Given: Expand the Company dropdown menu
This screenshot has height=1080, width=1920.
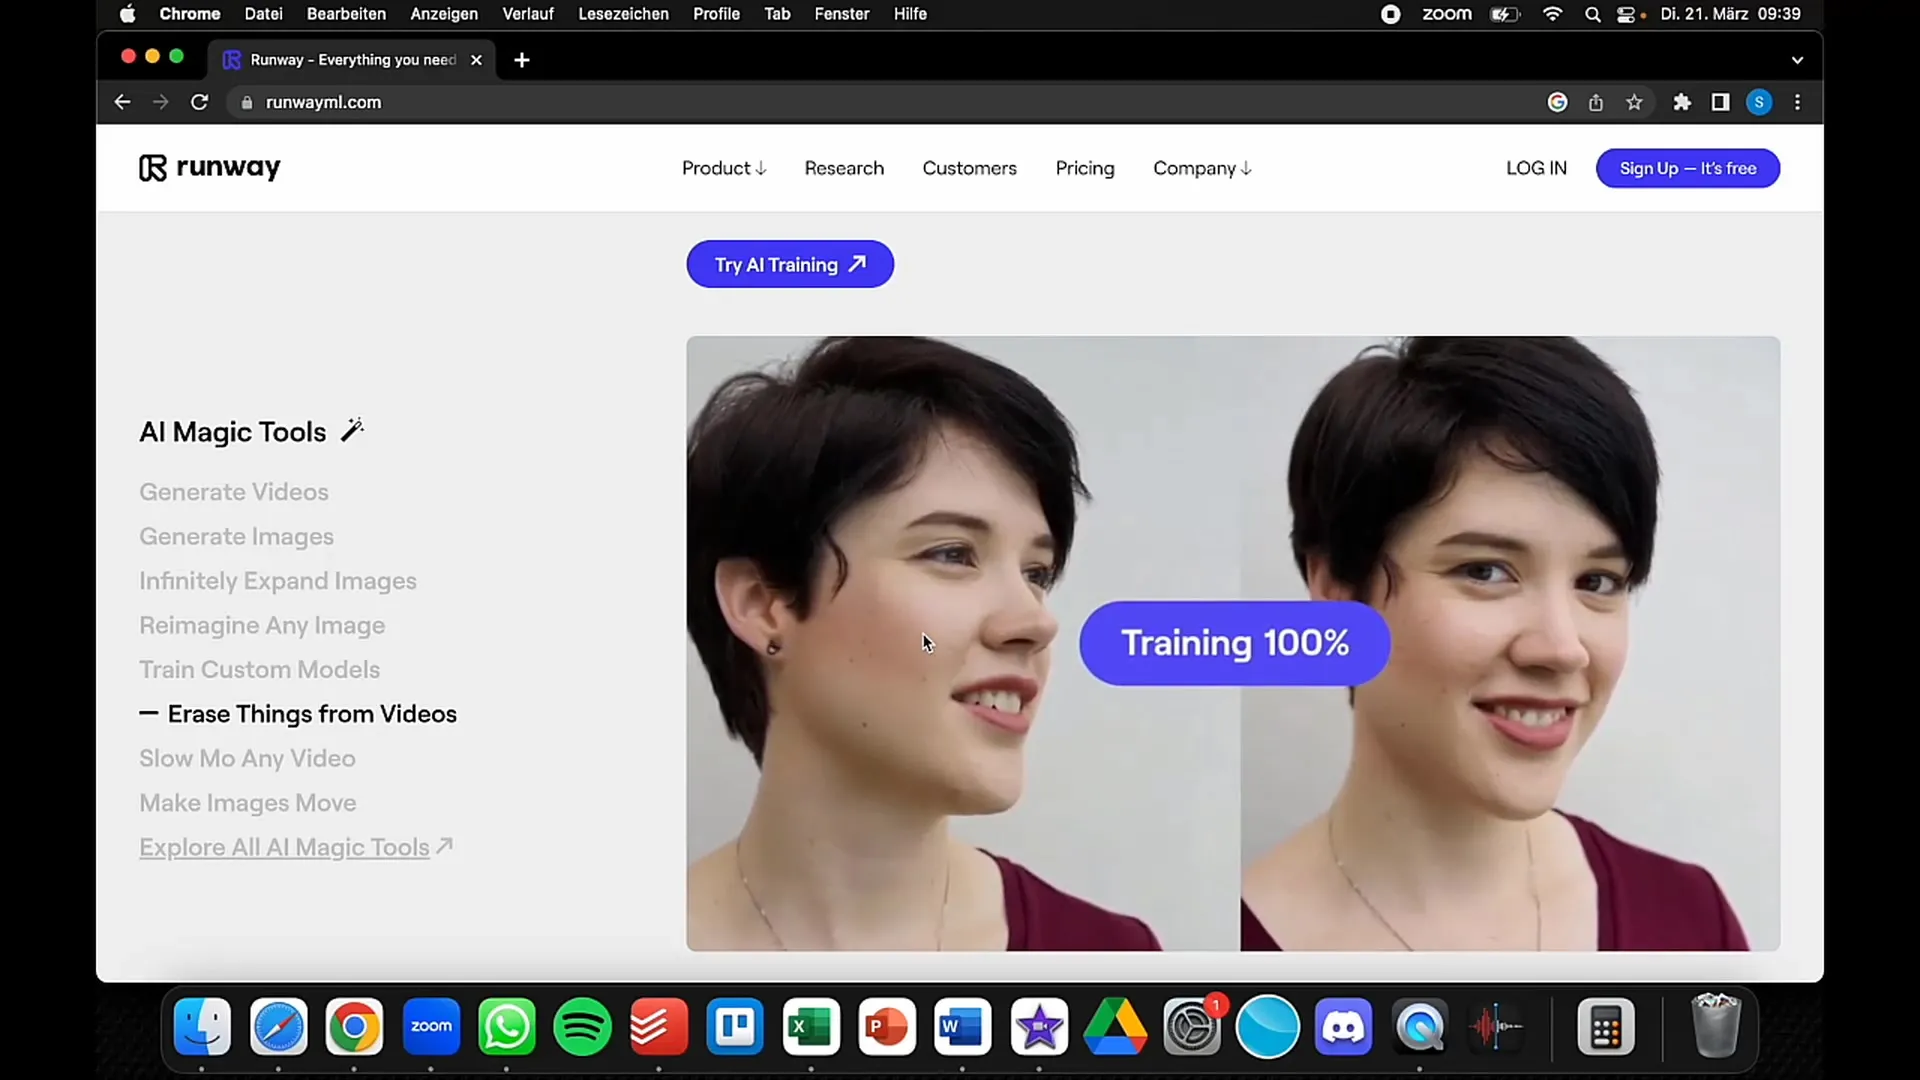Looking at the screenshot, I should 1199,167.
